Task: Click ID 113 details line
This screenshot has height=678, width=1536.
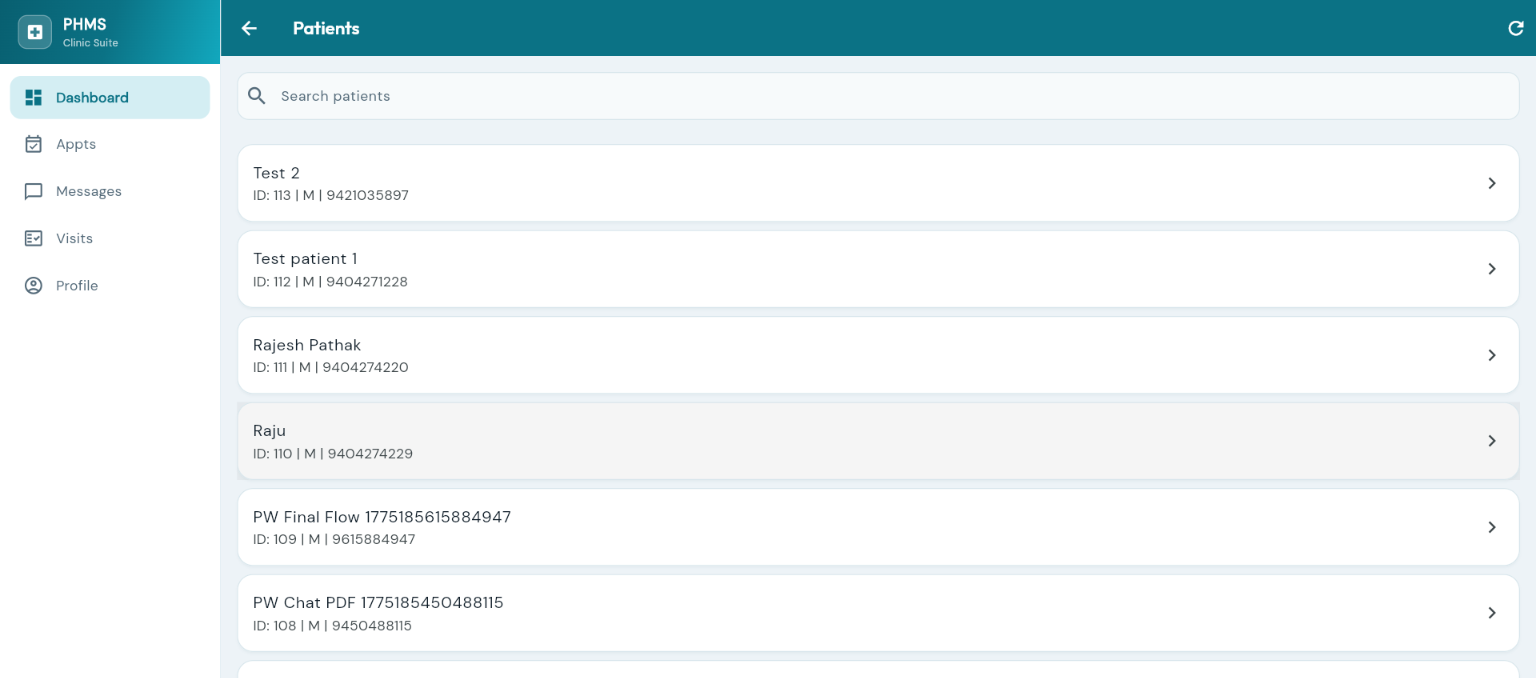Action: tap(331, 196)
